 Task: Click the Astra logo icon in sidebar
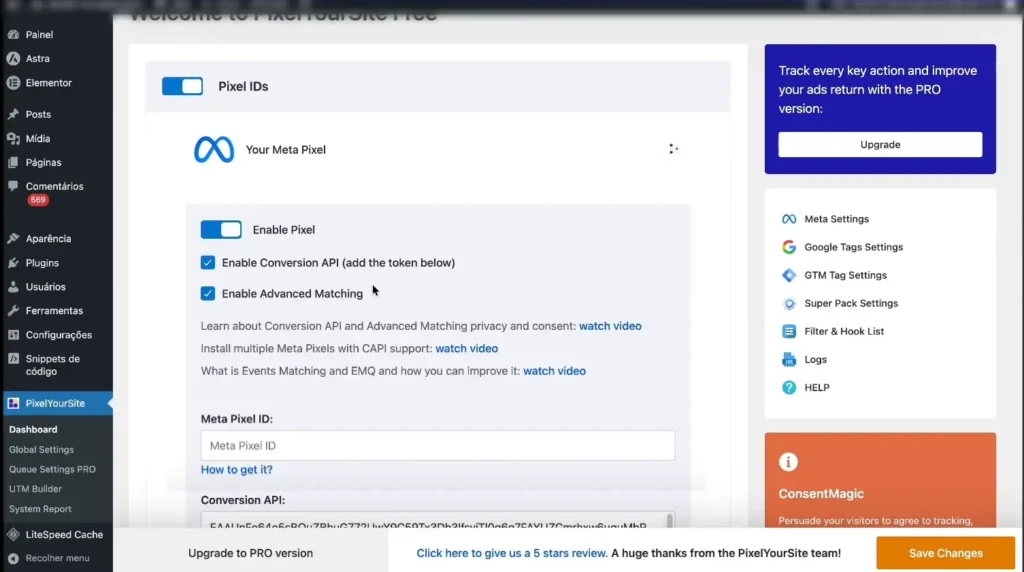tap(13, 59)
